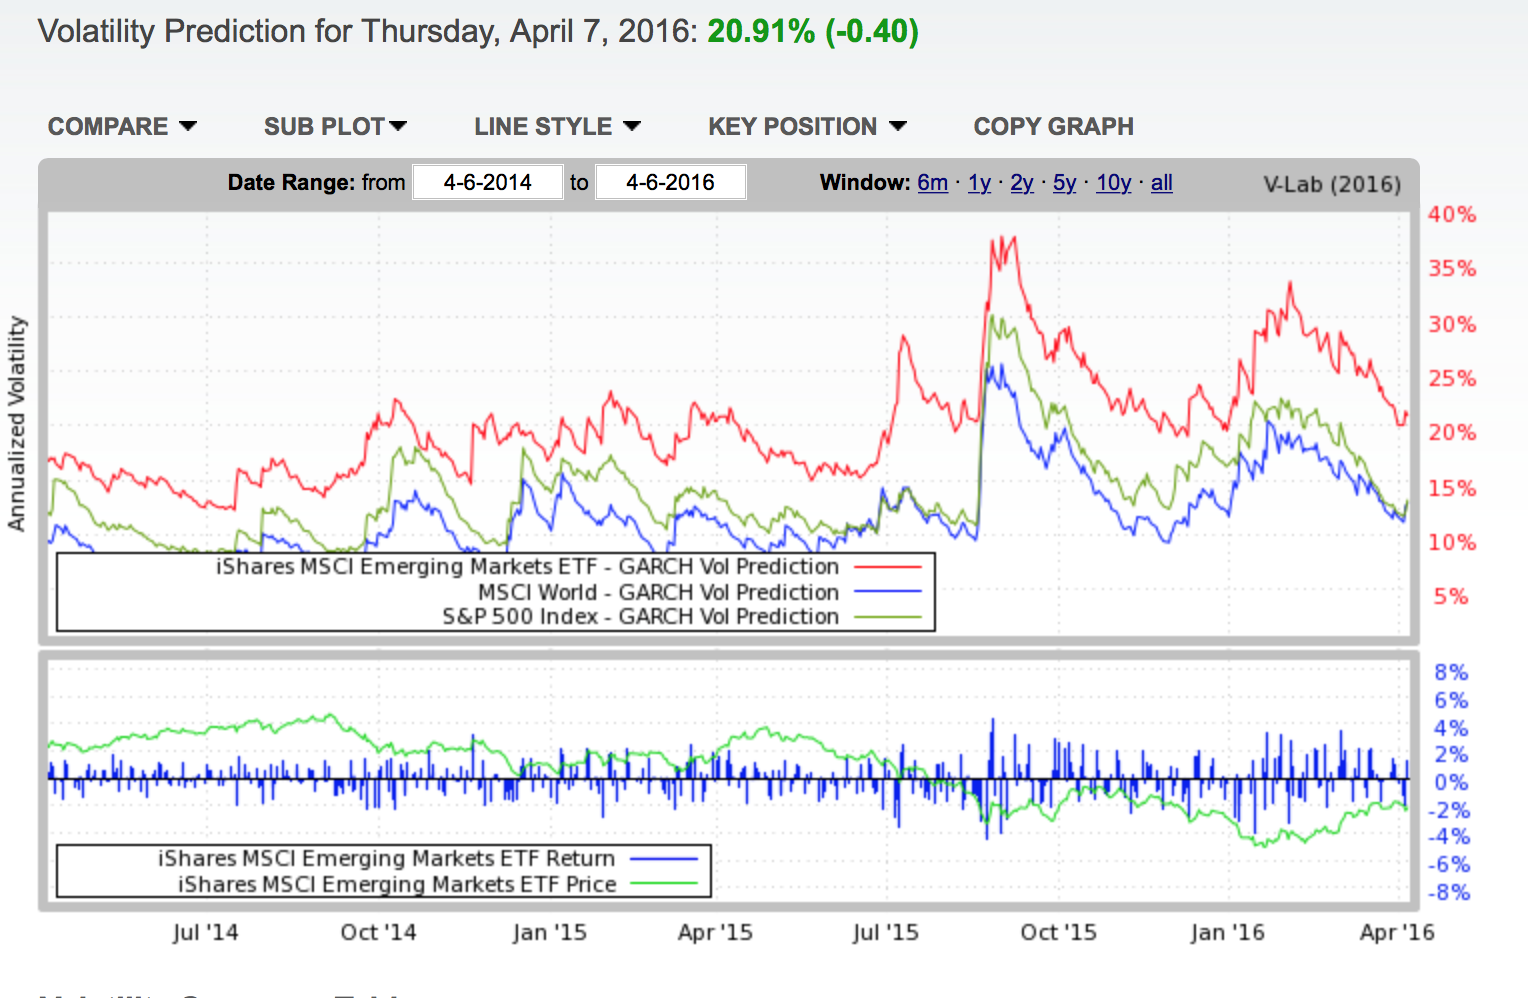Image resolution: width=1528 pixels, height=998 pixels.
Task: Select COPY GRAPH to copy the chart
Action: point(1052,126)
